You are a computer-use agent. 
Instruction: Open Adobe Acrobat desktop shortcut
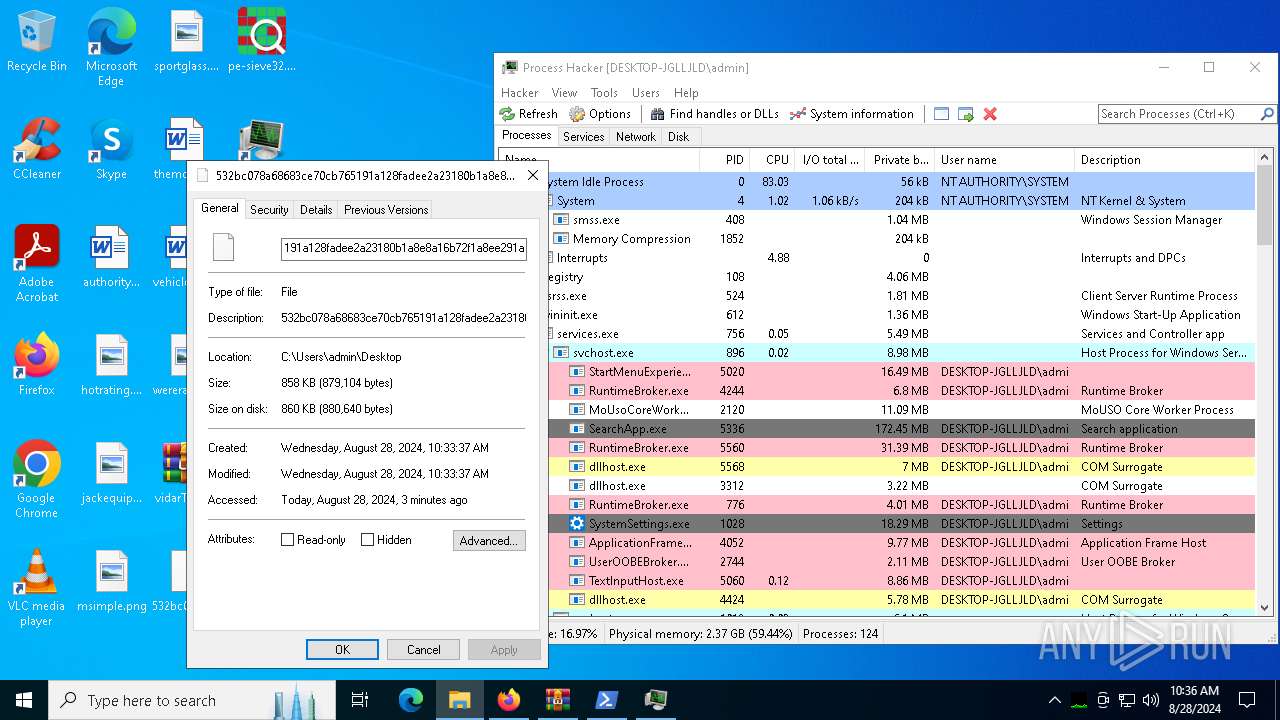coord(37,264)
